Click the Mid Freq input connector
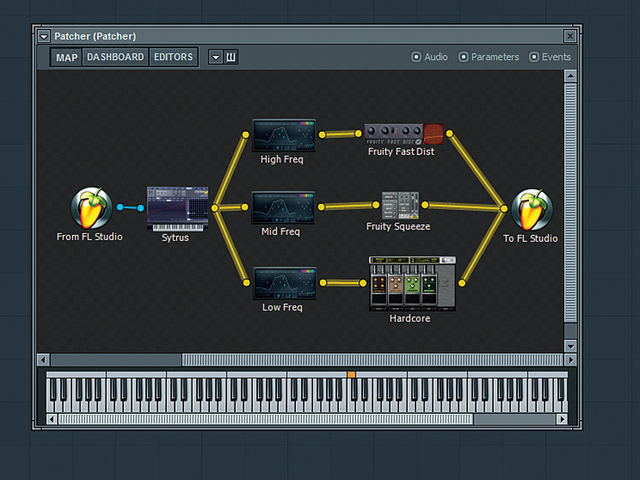The width and height of the screenshot is (640, 480). 244,207
